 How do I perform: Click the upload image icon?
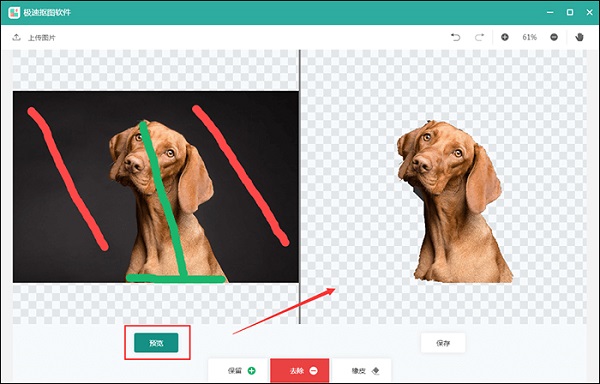[x=16, y=37]
